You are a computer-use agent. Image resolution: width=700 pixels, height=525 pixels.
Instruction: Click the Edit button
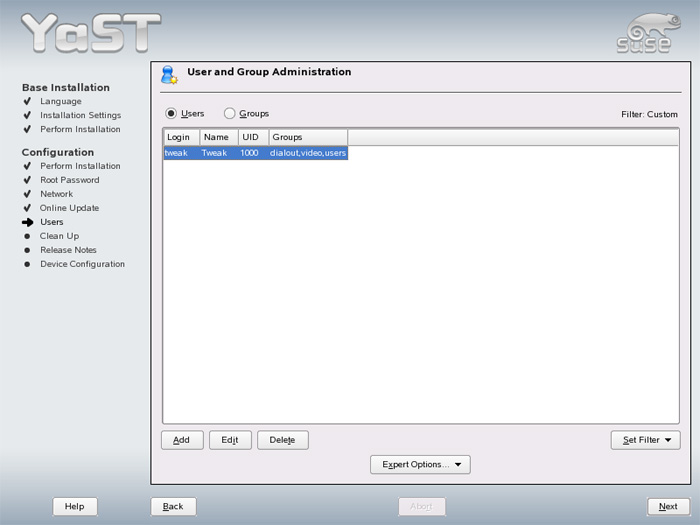click(230, 440)
